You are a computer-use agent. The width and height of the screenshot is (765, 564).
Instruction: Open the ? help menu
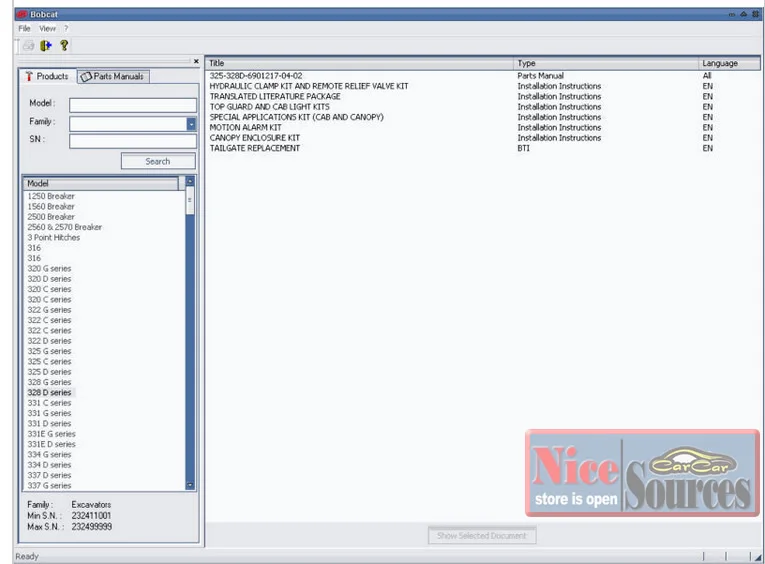66,29
